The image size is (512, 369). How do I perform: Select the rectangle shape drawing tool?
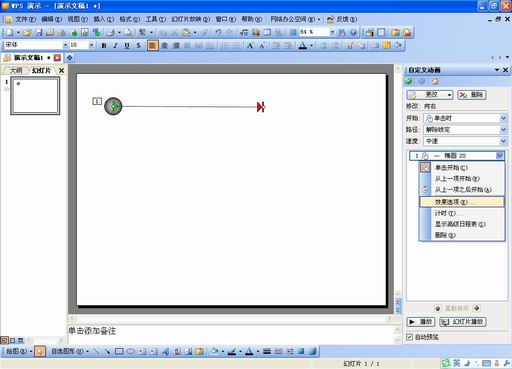point(119,351)
